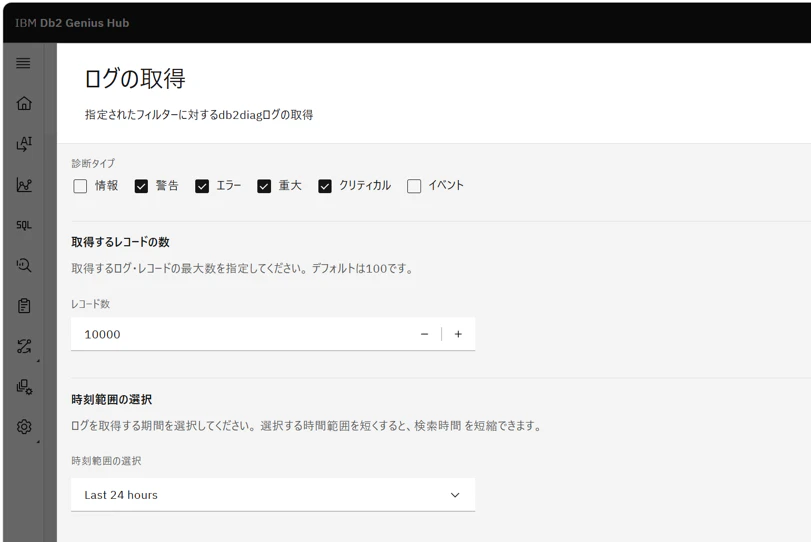This screenshot has width=811, height=542.
Task: Uncheck the クリティカル checkbox
Action: coord(325,186)
